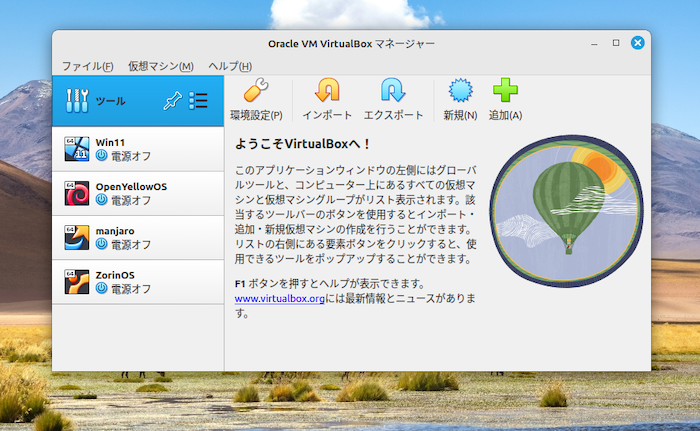Image resolution: width=700 pixels, height=431 pixels.
Task: Click 電源オフ status text under ZorinOS
Action: 131,289
